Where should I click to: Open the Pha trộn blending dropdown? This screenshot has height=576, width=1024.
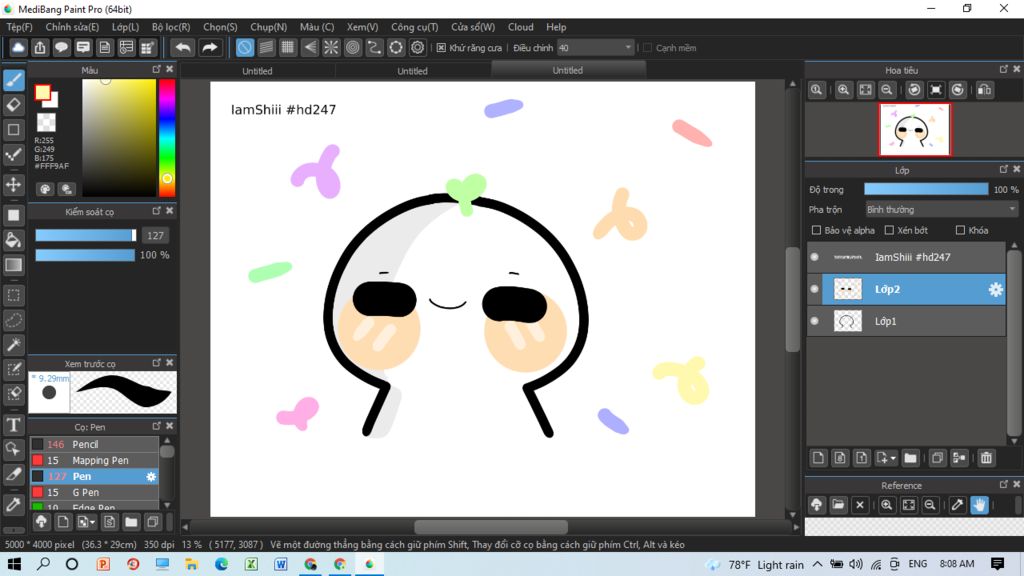[941, 210]
